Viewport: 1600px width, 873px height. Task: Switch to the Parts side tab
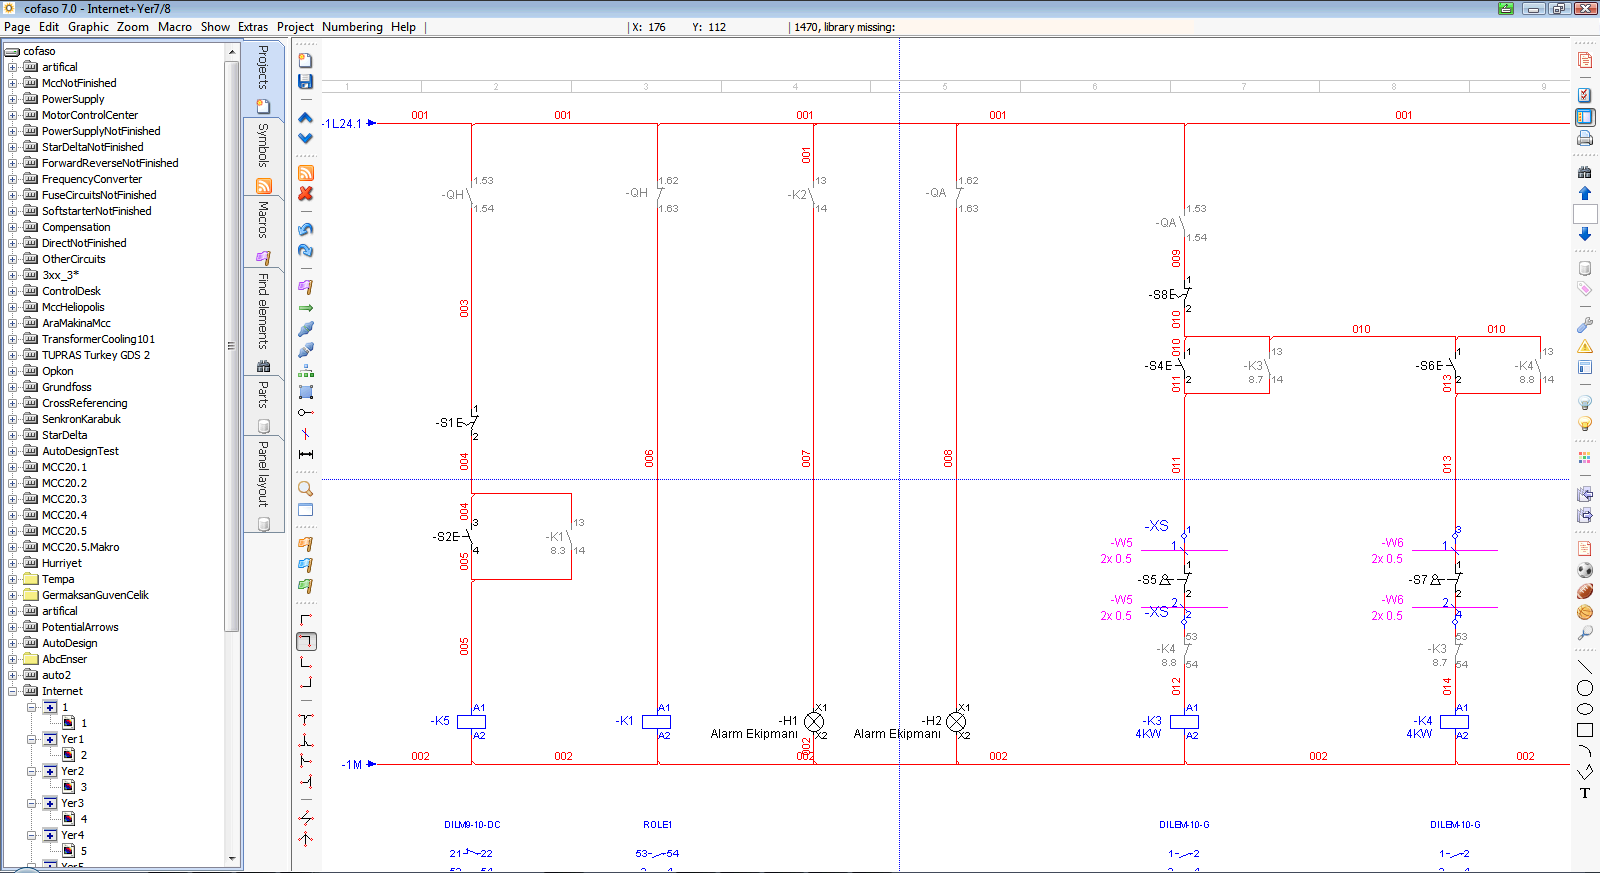coord(263,405)
